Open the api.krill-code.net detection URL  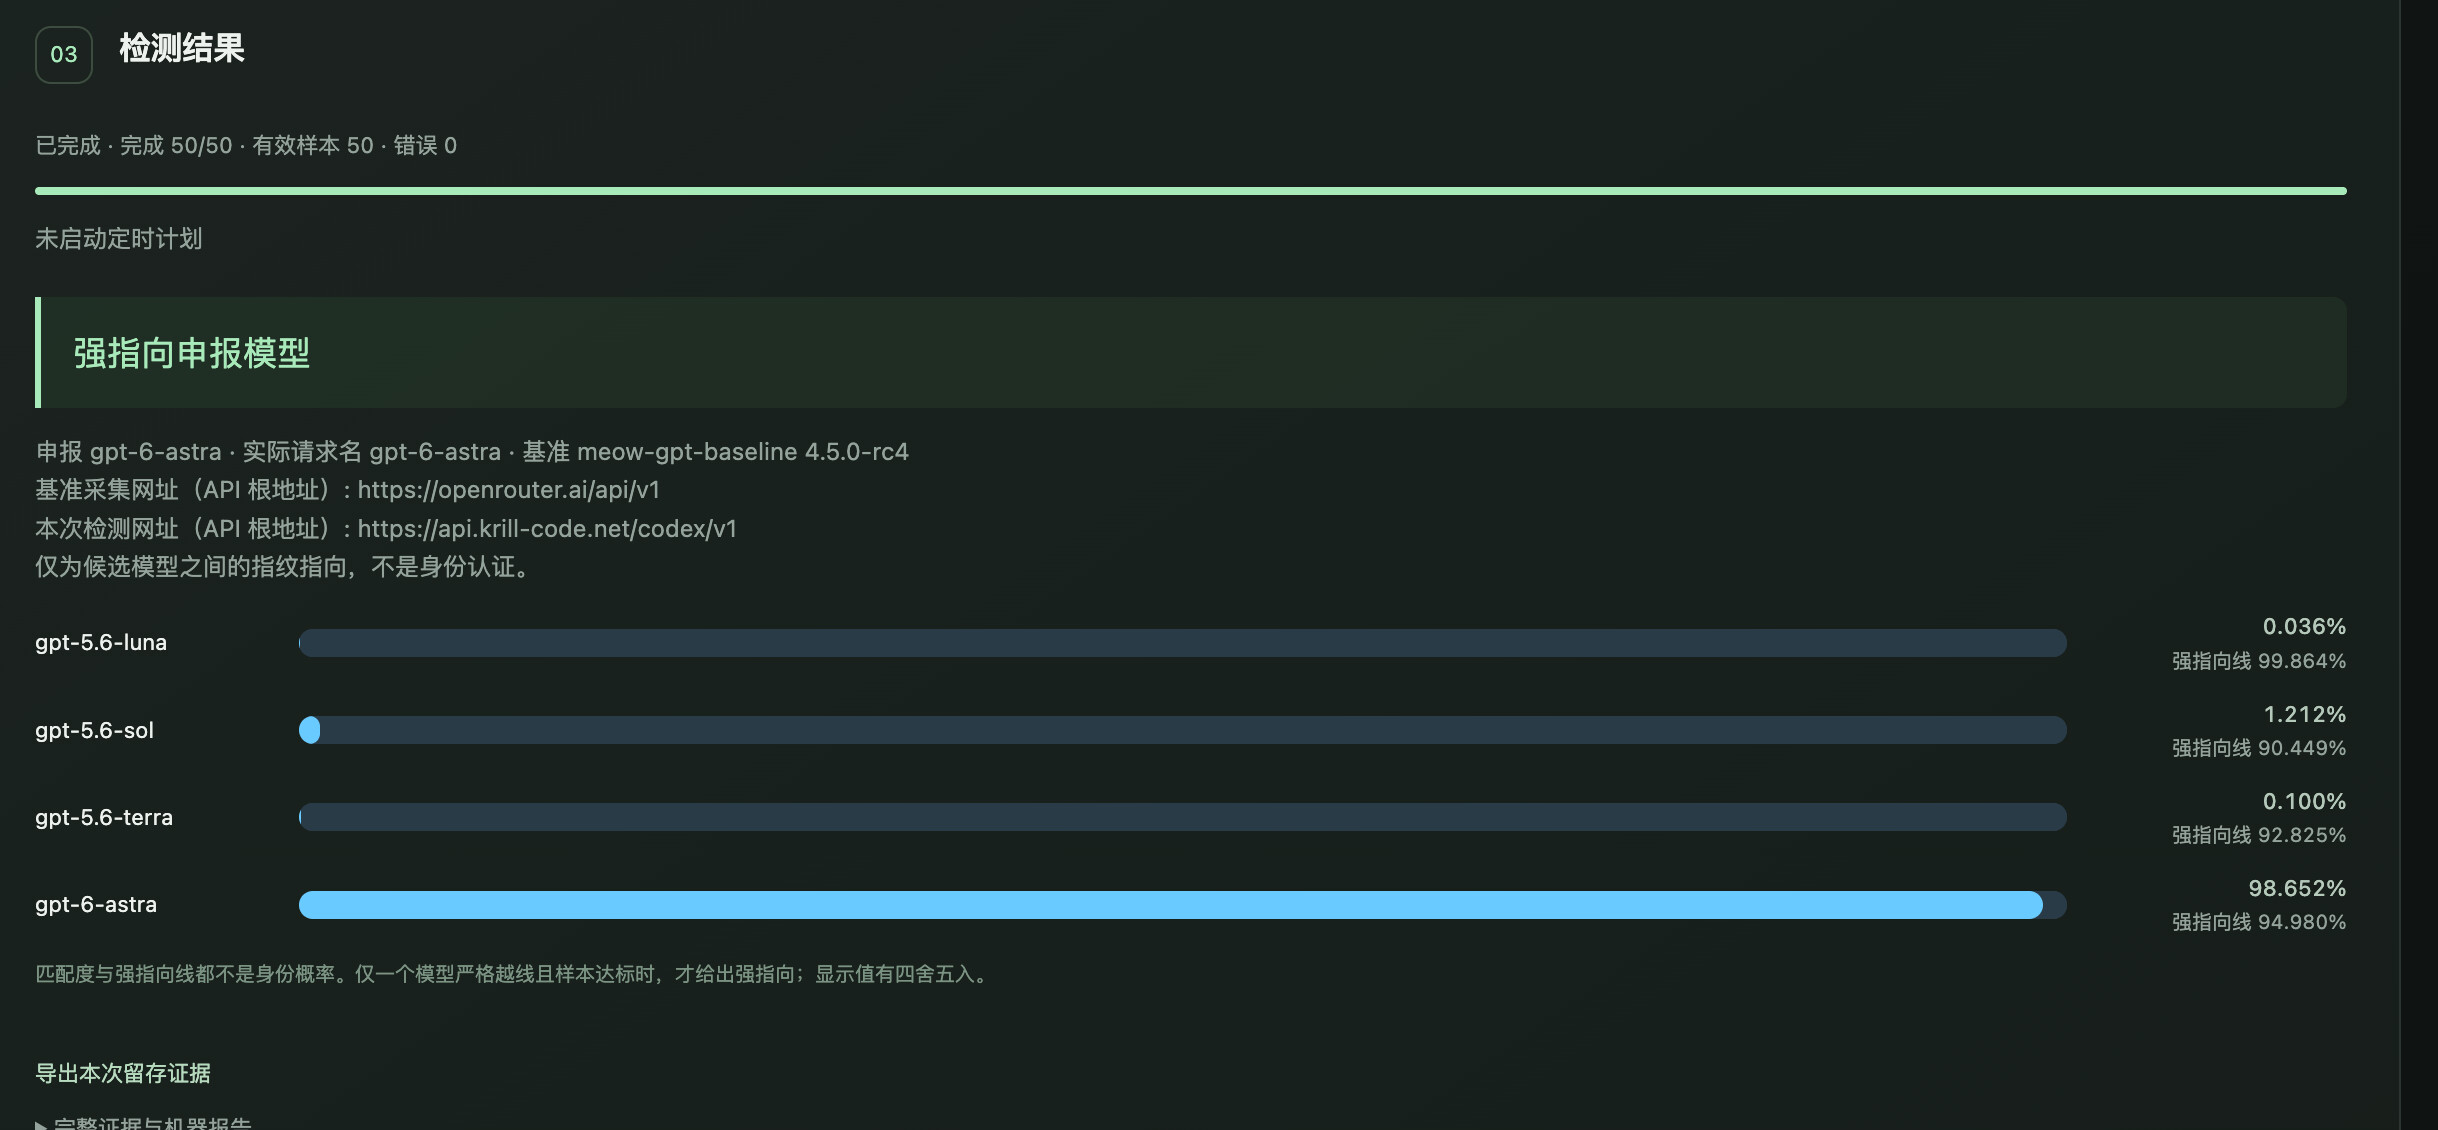click(547, 529)
